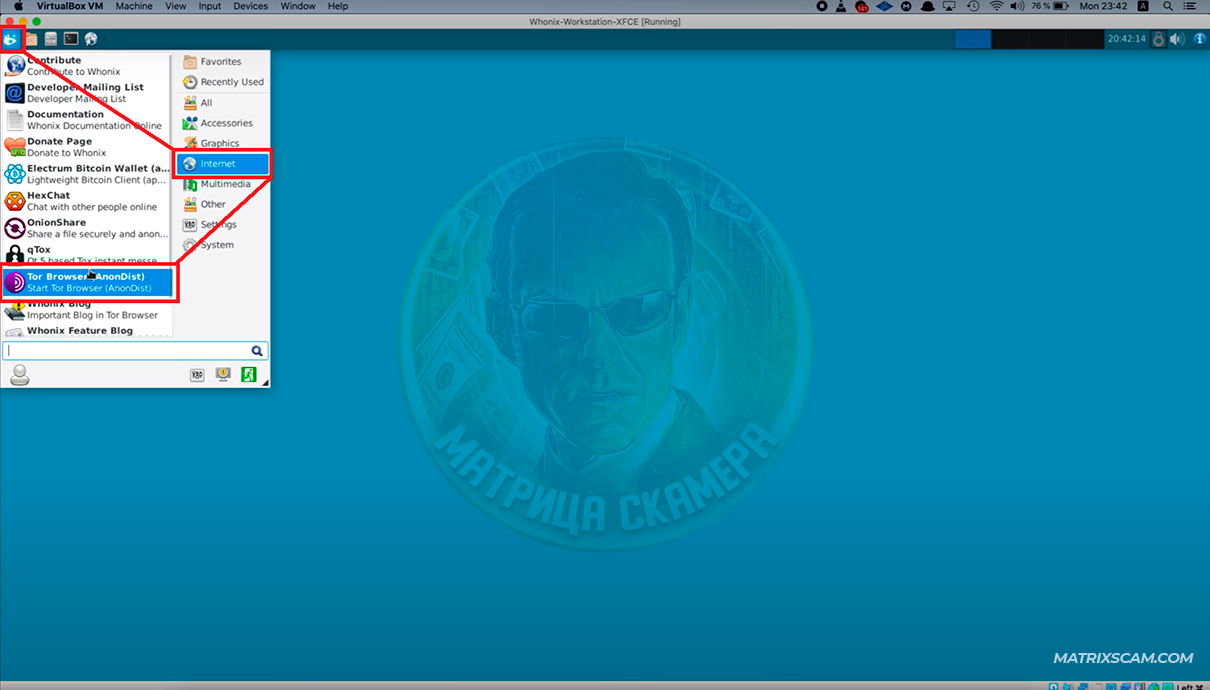Open the Time Machine menu bar icon

click(x=973, y=6)
